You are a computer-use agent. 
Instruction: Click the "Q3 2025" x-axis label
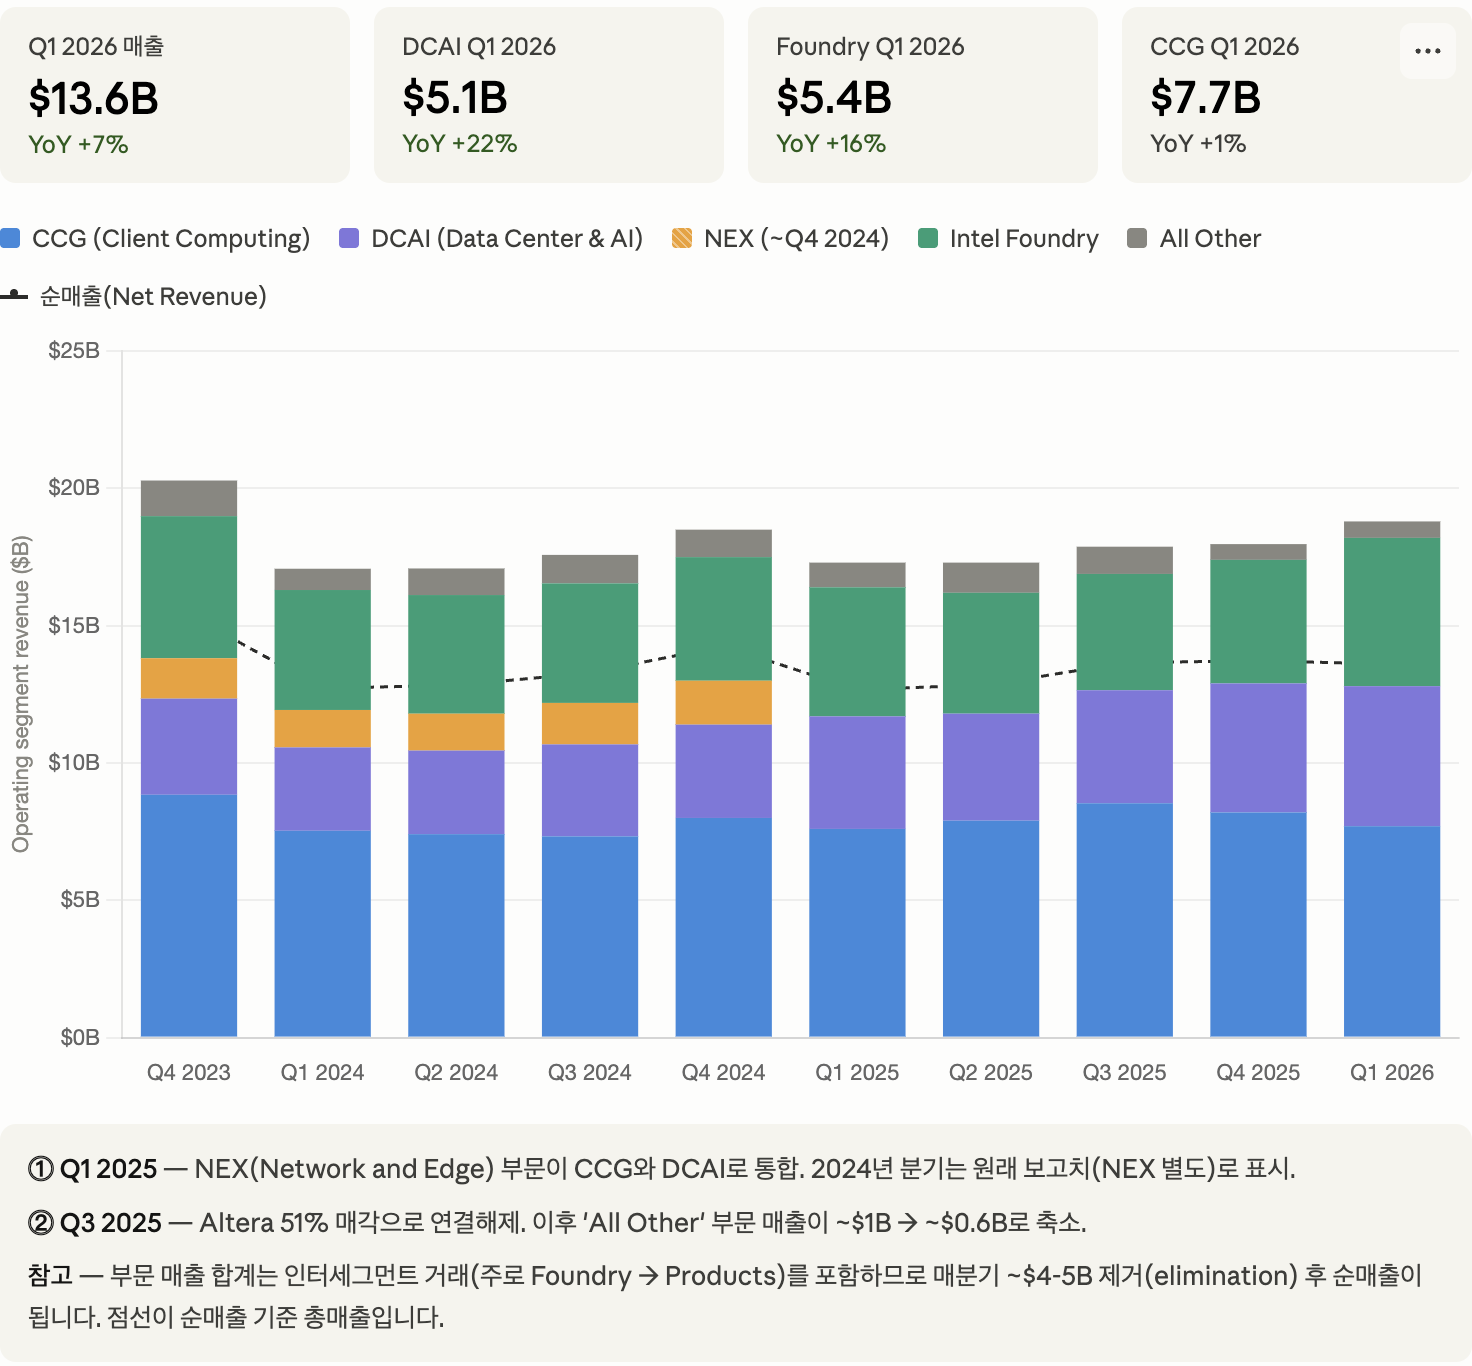pos(1125,1072)
